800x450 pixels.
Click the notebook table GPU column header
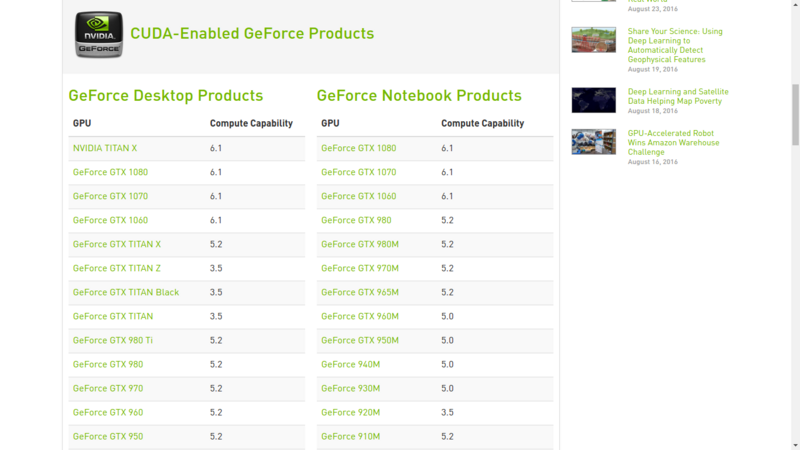[330, 123]
